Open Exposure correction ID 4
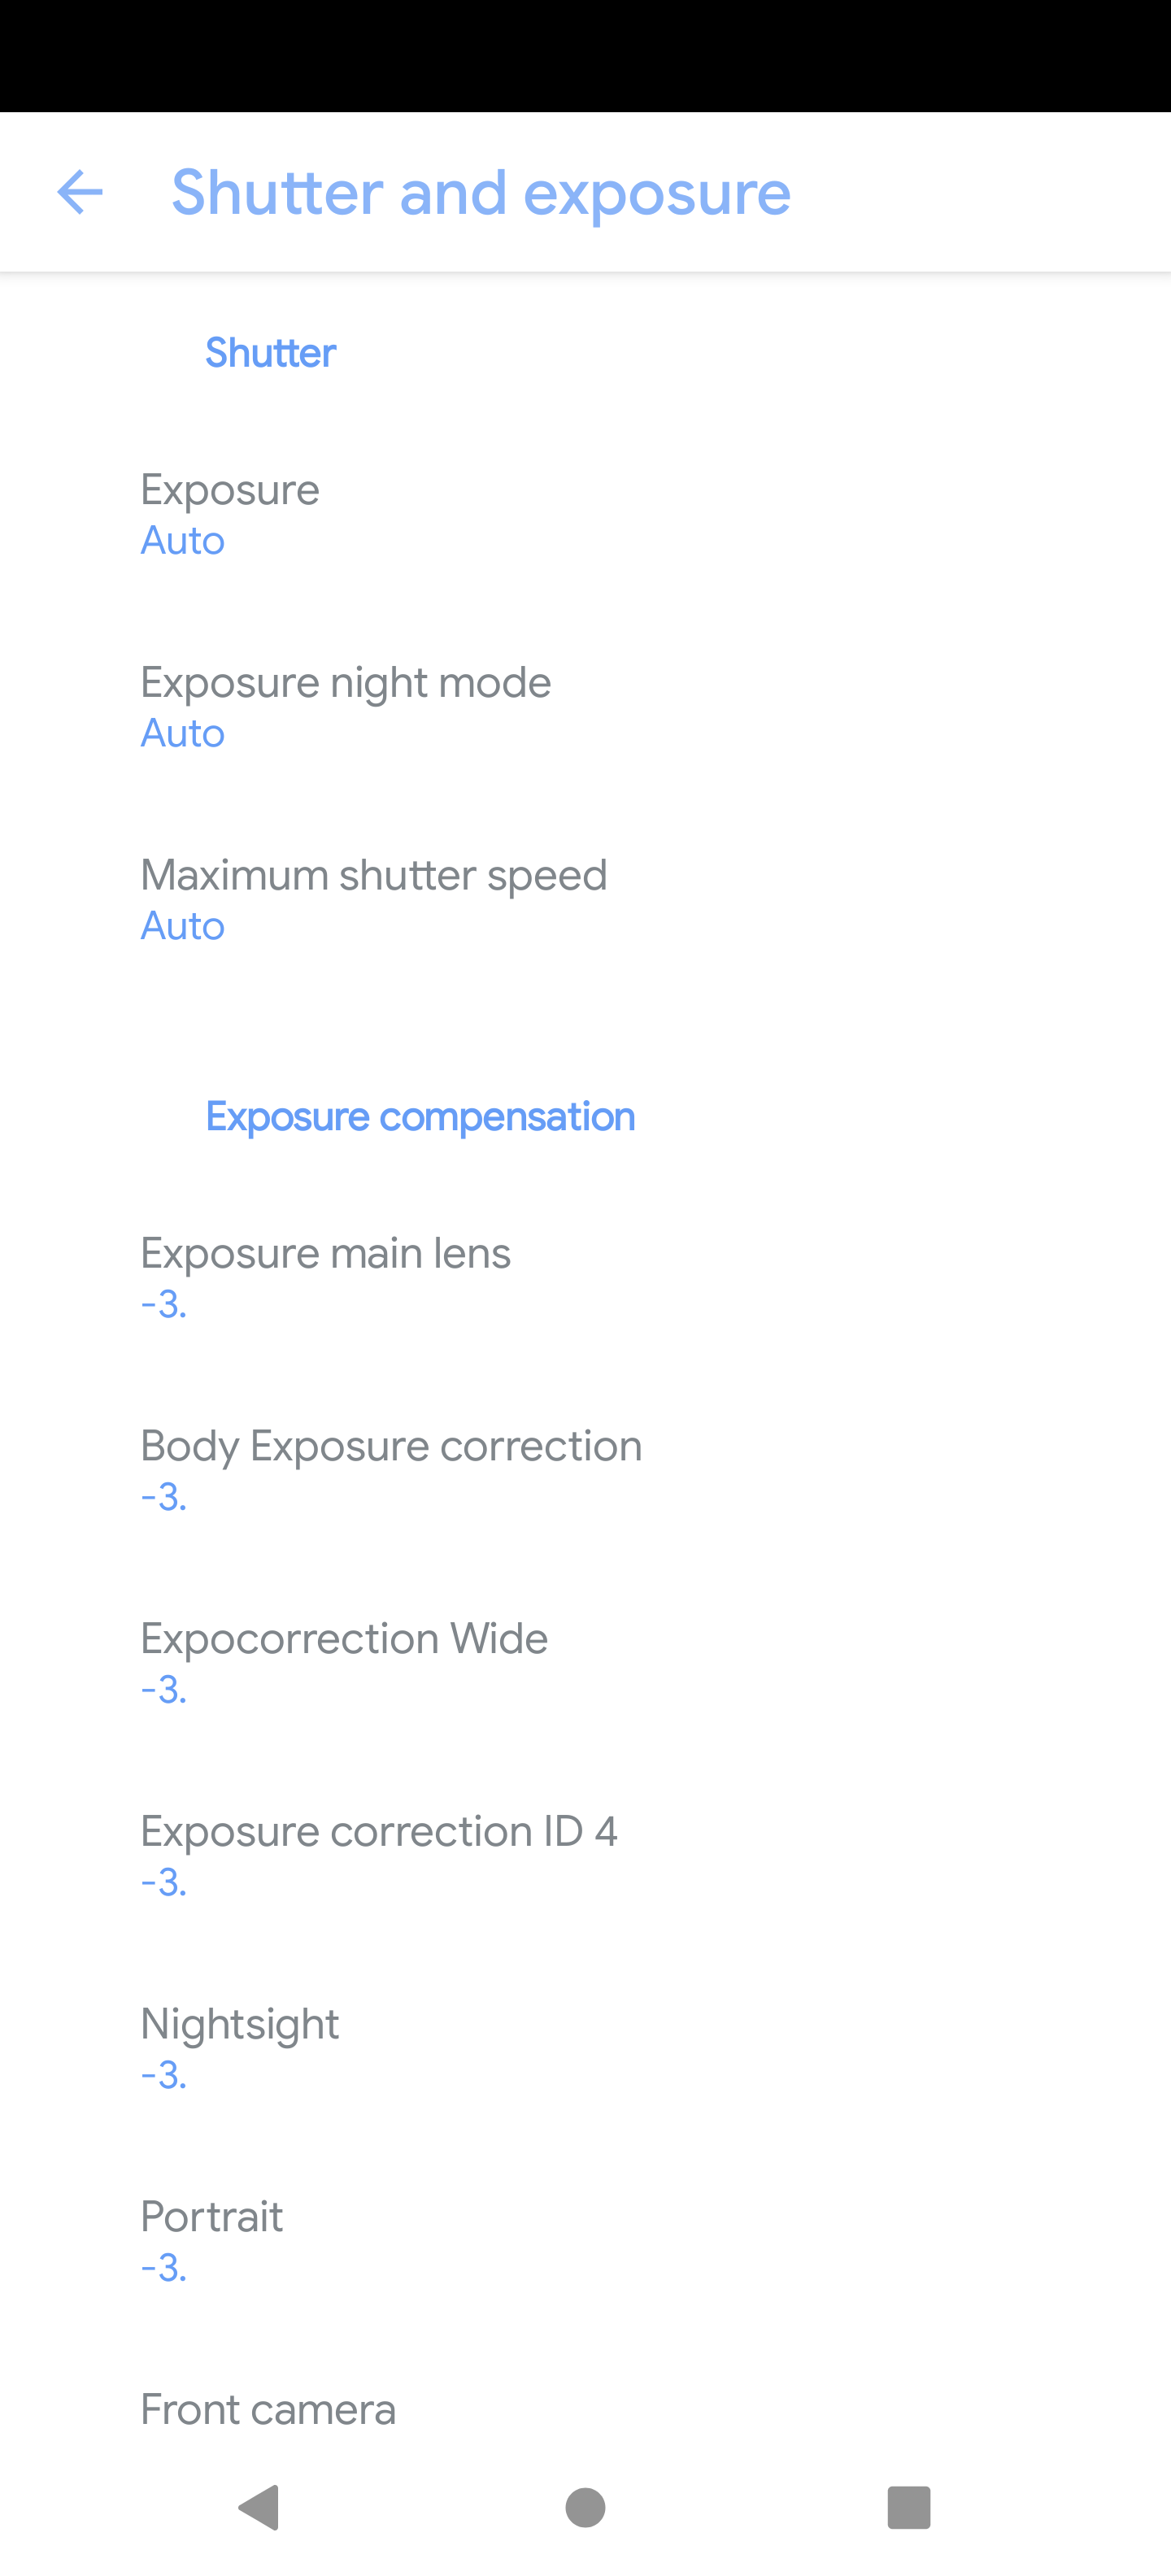This screenshot has height=2576, width=1171. (x=585, y=1857)
